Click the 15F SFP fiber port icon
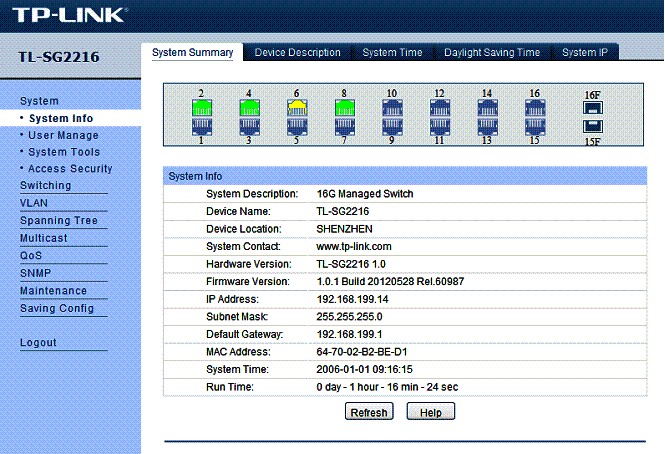 point(592,126)
